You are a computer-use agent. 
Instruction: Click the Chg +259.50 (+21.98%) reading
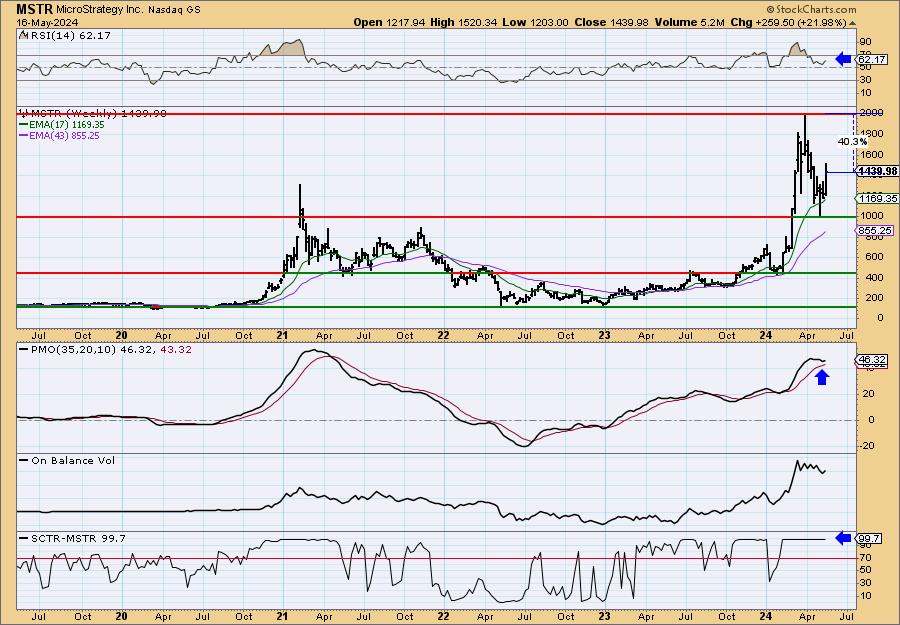click(788, 22)
